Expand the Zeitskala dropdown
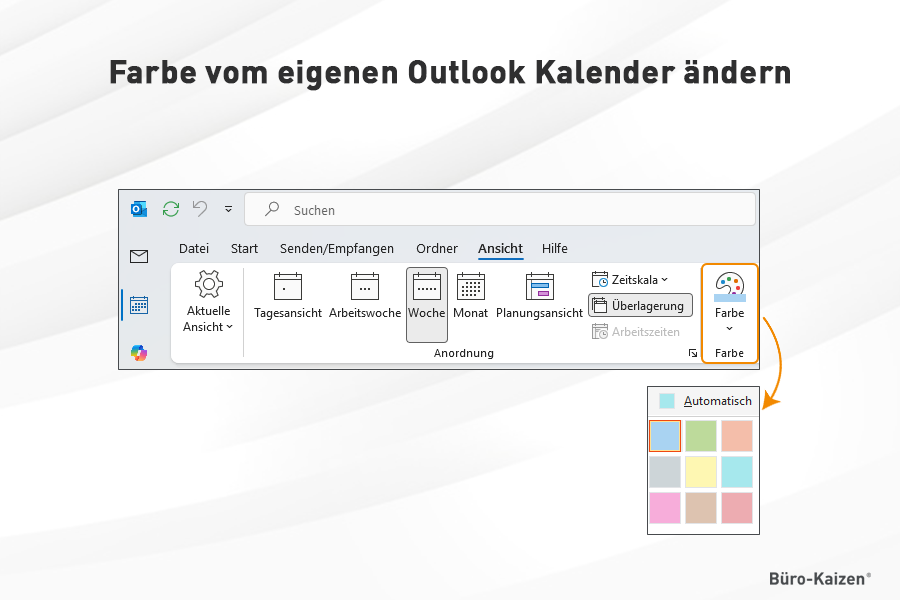Image resolution: width=900 pixels, height=600 pixels. pos(630,280)
